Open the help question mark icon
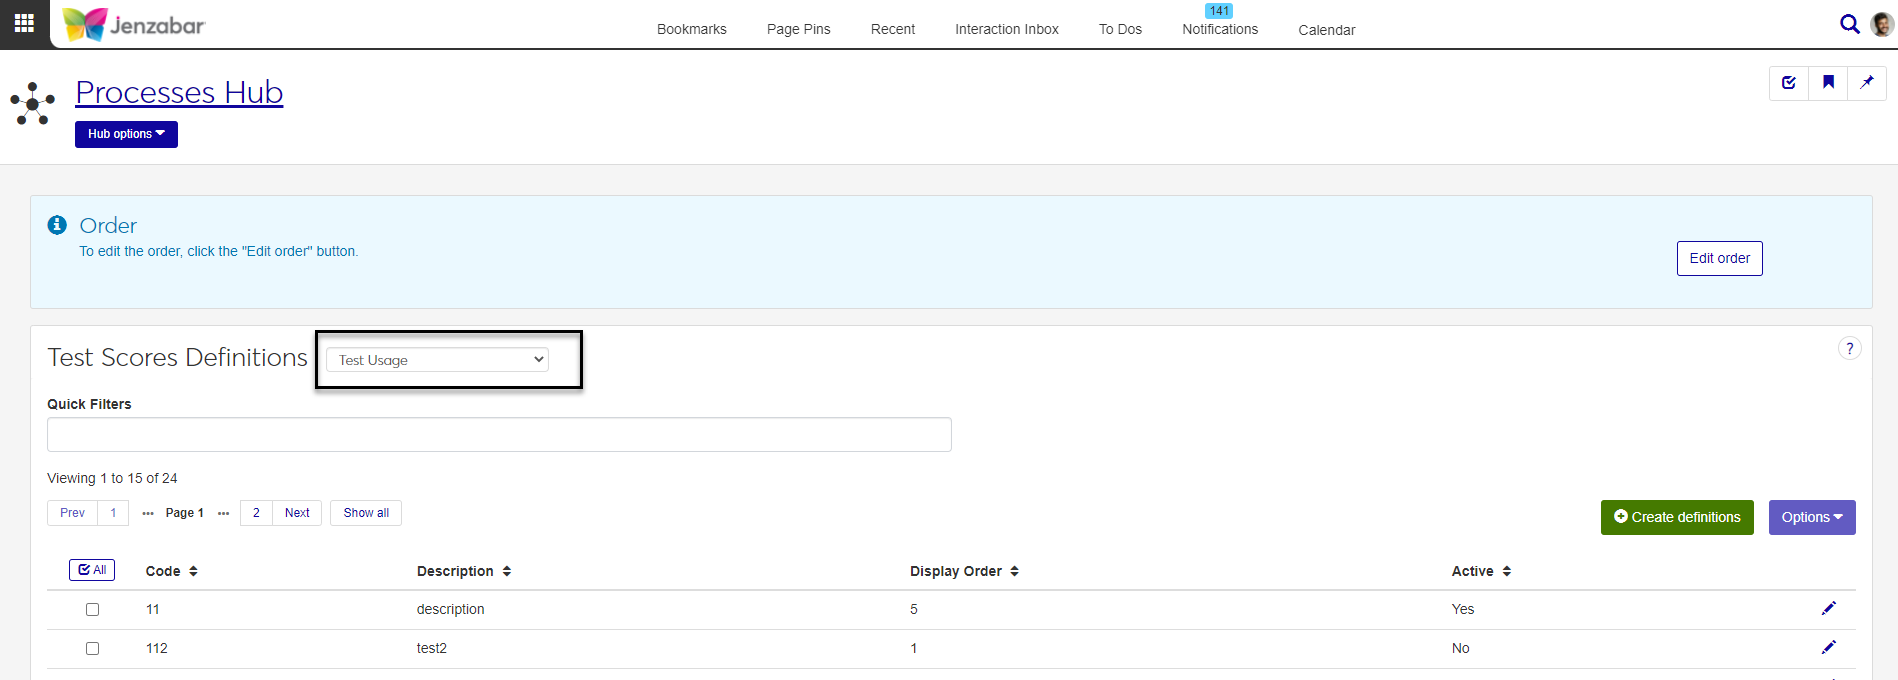The width and height of the screenshot is (1898, 680). point(1849,348)
